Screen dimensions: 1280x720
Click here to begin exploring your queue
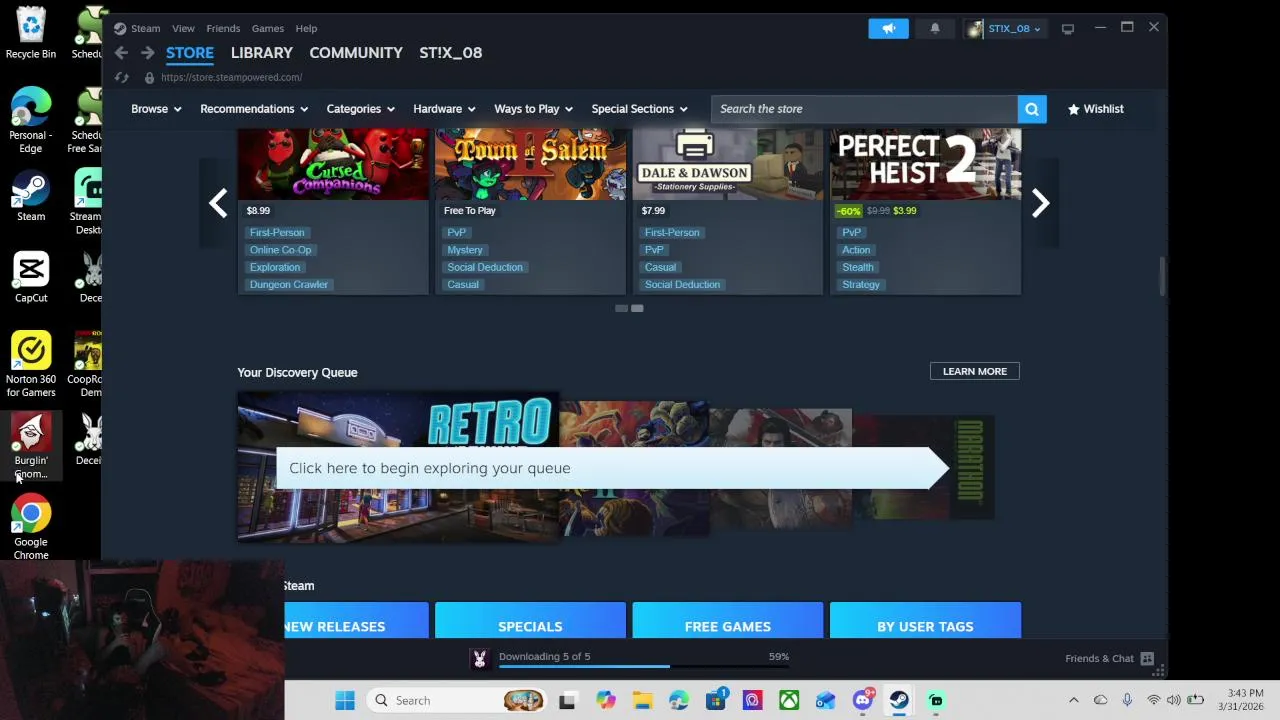tap(612, 468)
